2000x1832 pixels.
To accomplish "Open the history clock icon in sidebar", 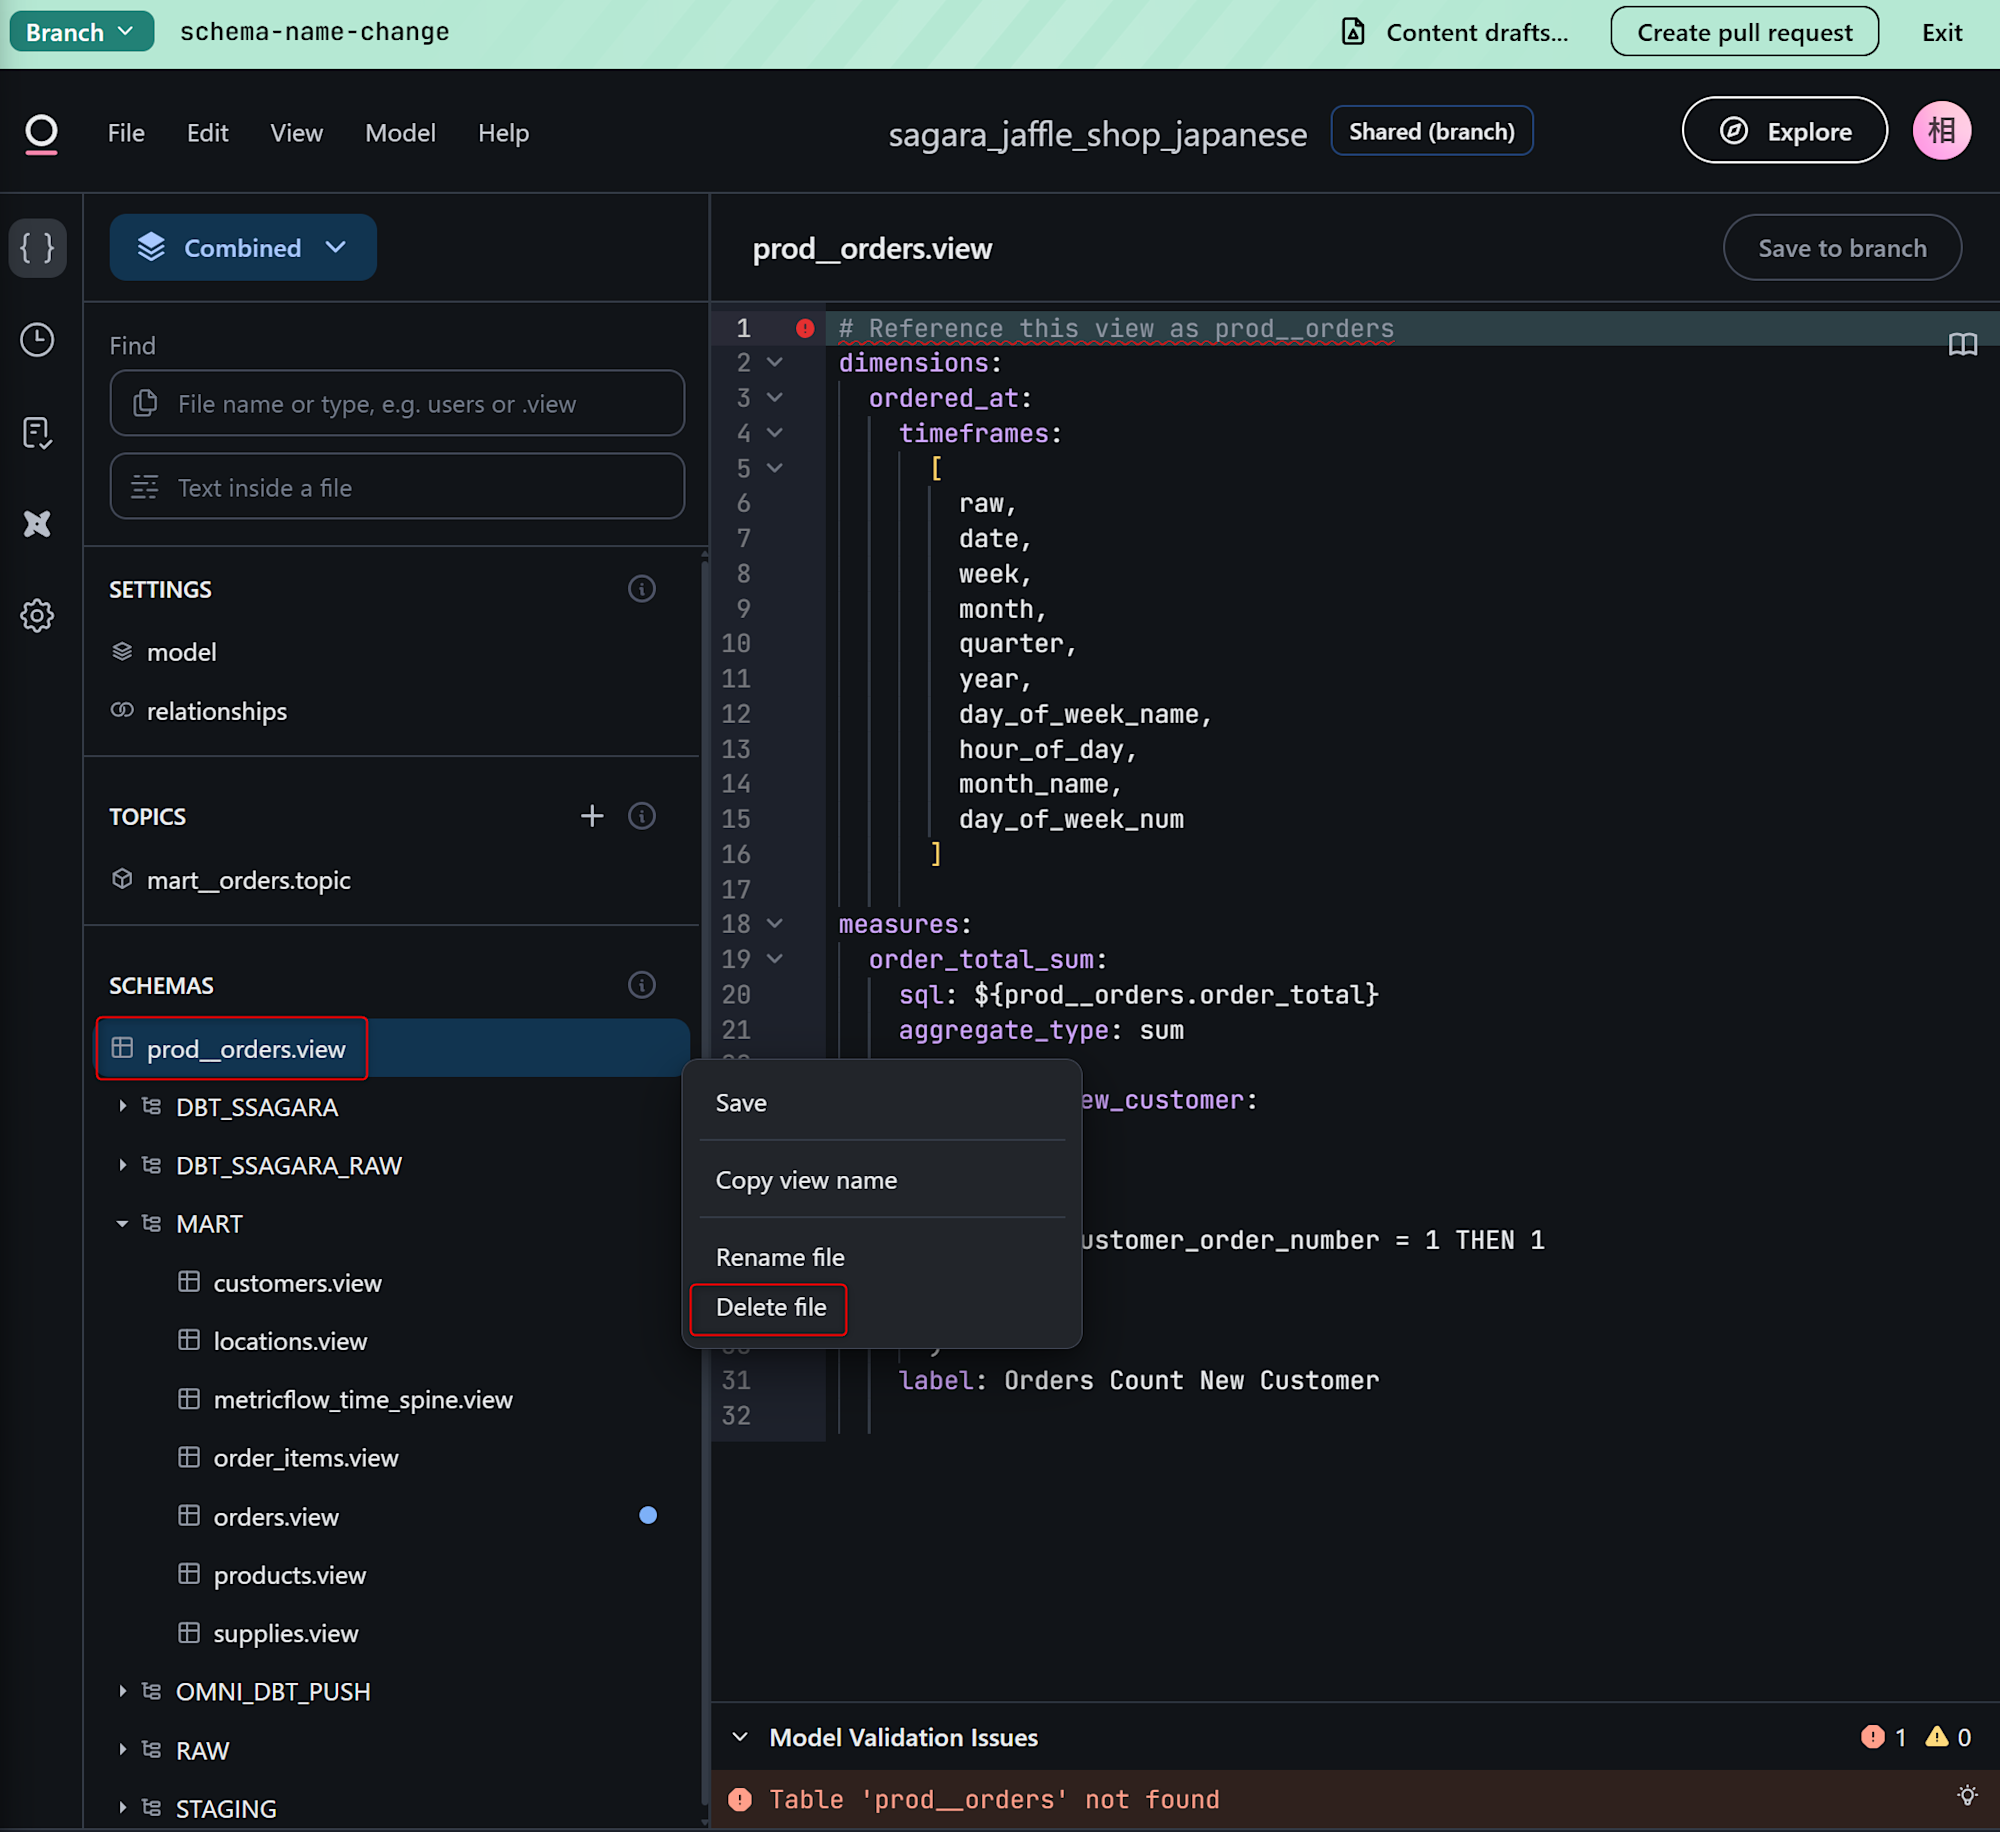I will [37, 340].
